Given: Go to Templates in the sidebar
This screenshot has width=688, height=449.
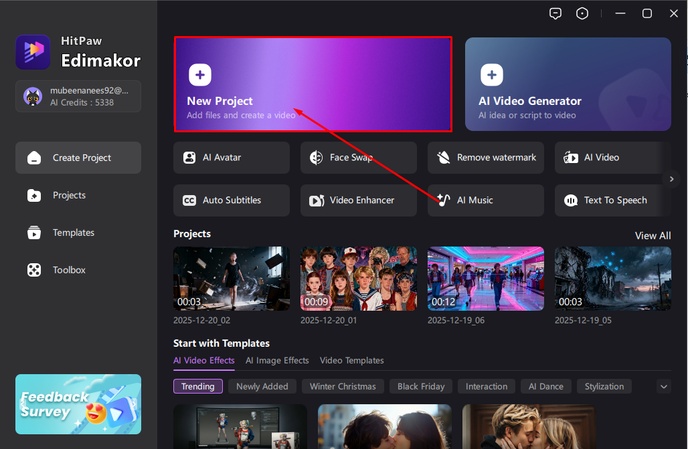Looking at the screenshot, I should tap(73, 233).
